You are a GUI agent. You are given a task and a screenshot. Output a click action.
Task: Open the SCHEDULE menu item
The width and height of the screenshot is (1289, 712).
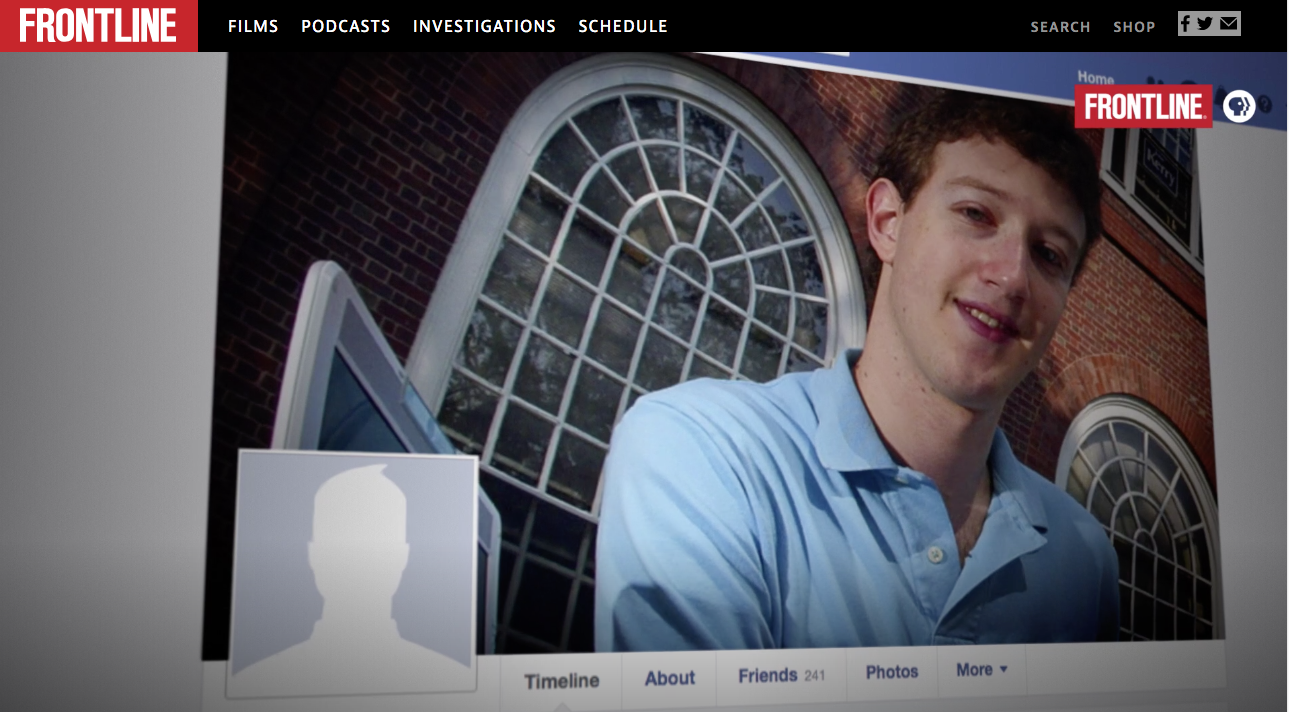(x=623, y=27)
